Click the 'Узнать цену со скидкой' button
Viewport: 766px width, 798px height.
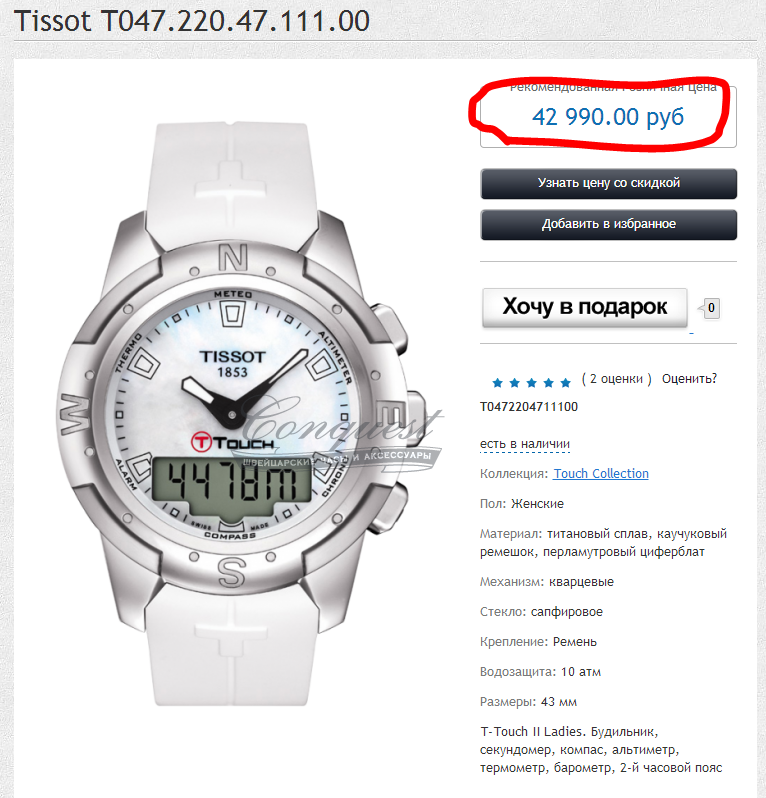608,183
